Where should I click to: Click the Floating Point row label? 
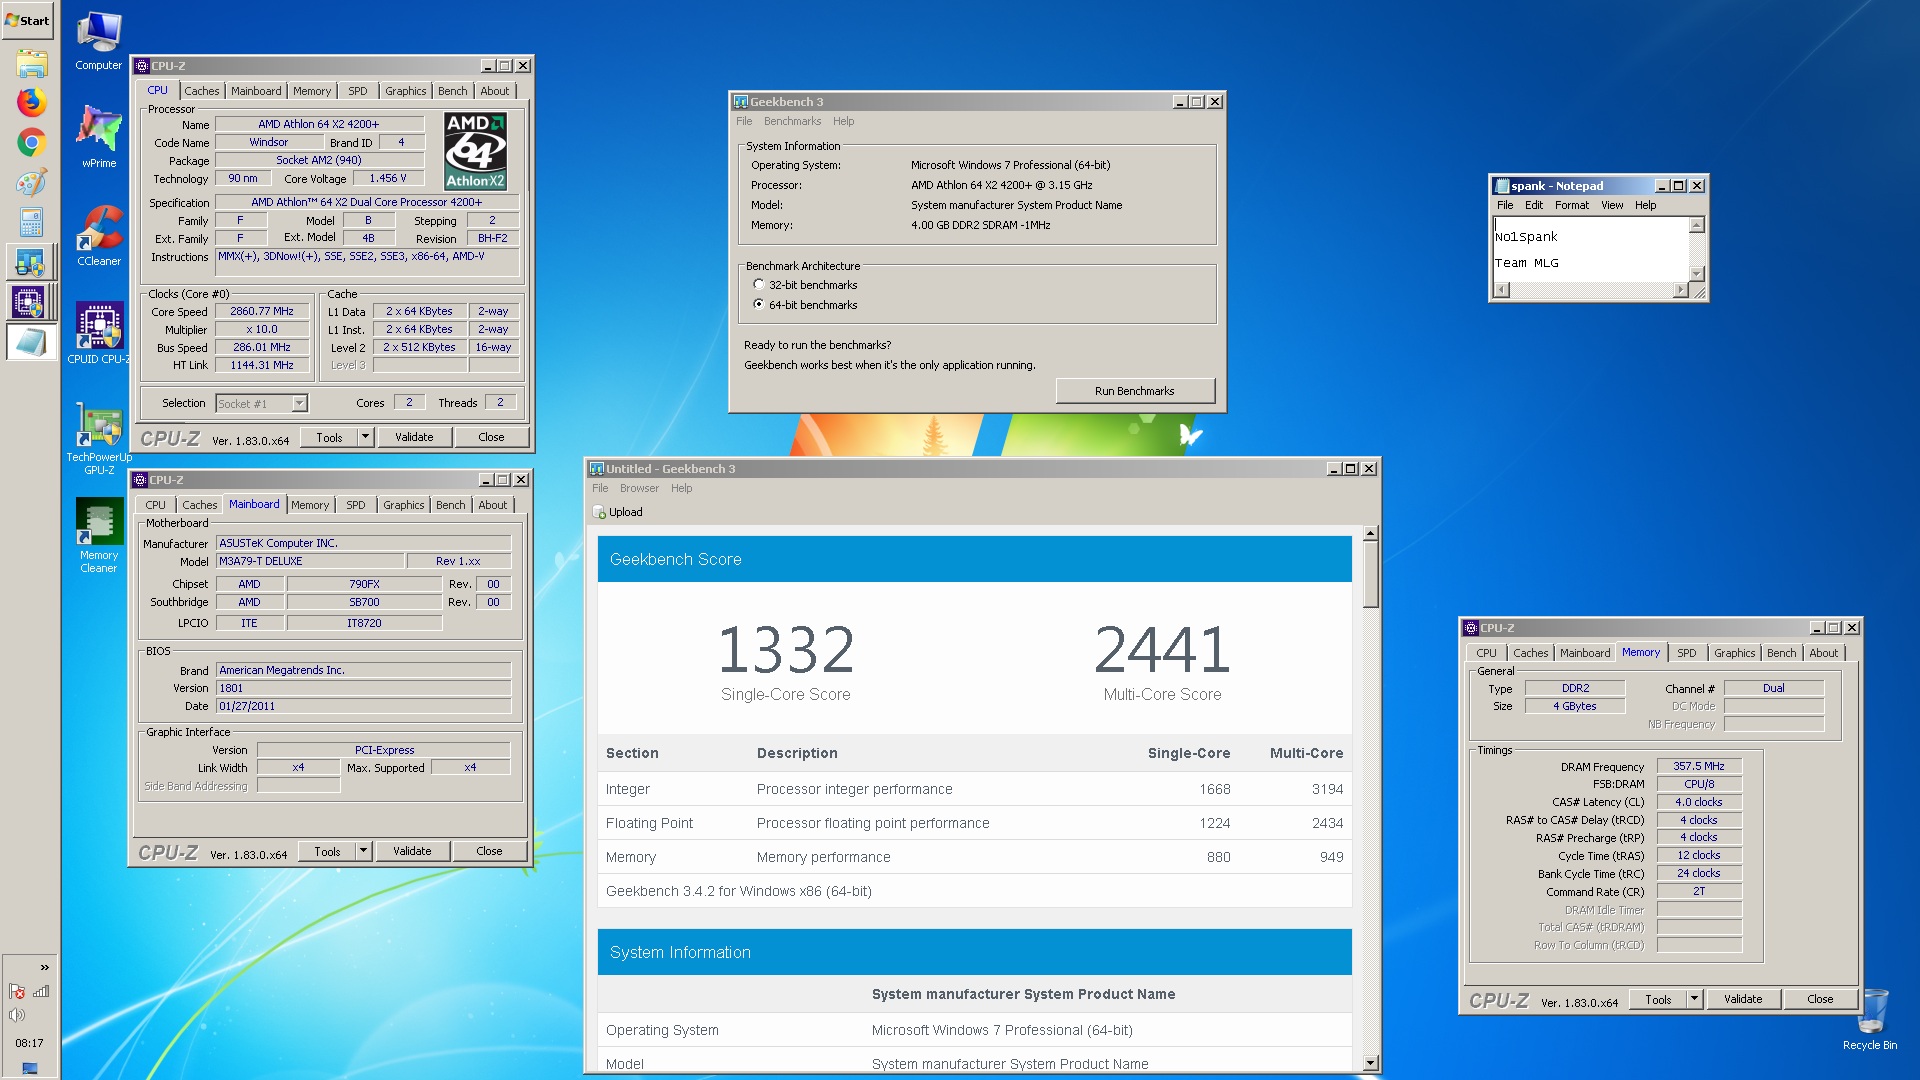(x=649, y=823)
